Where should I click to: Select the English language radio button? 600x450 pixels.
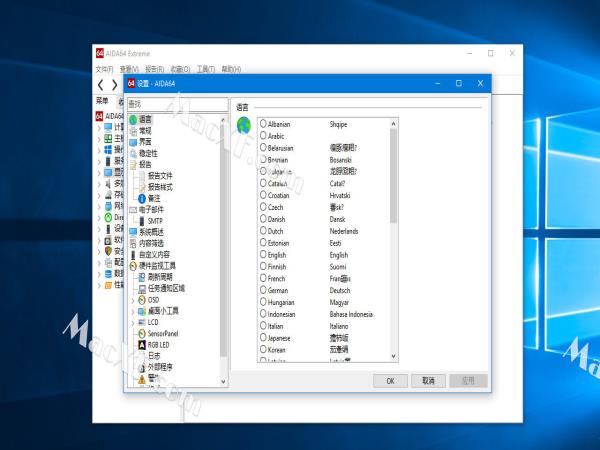(263, 254)
